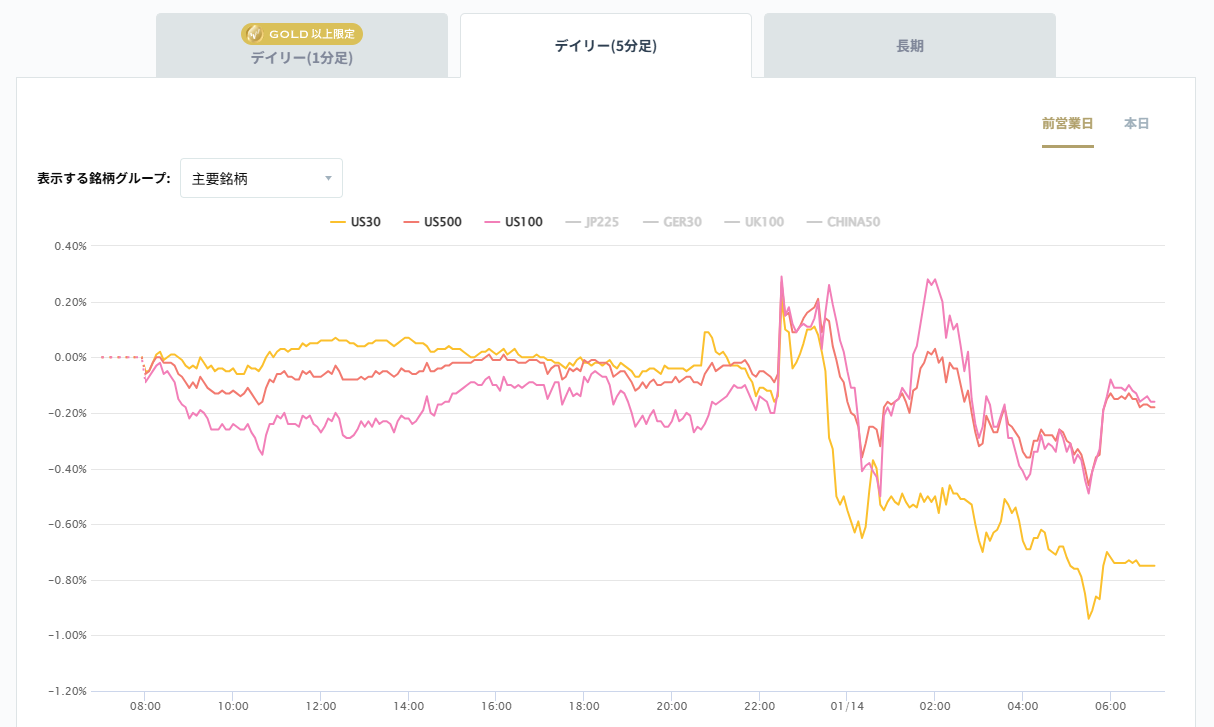
Task: Expand the 表示する銘柄グループ selection list
Action: 261,177
